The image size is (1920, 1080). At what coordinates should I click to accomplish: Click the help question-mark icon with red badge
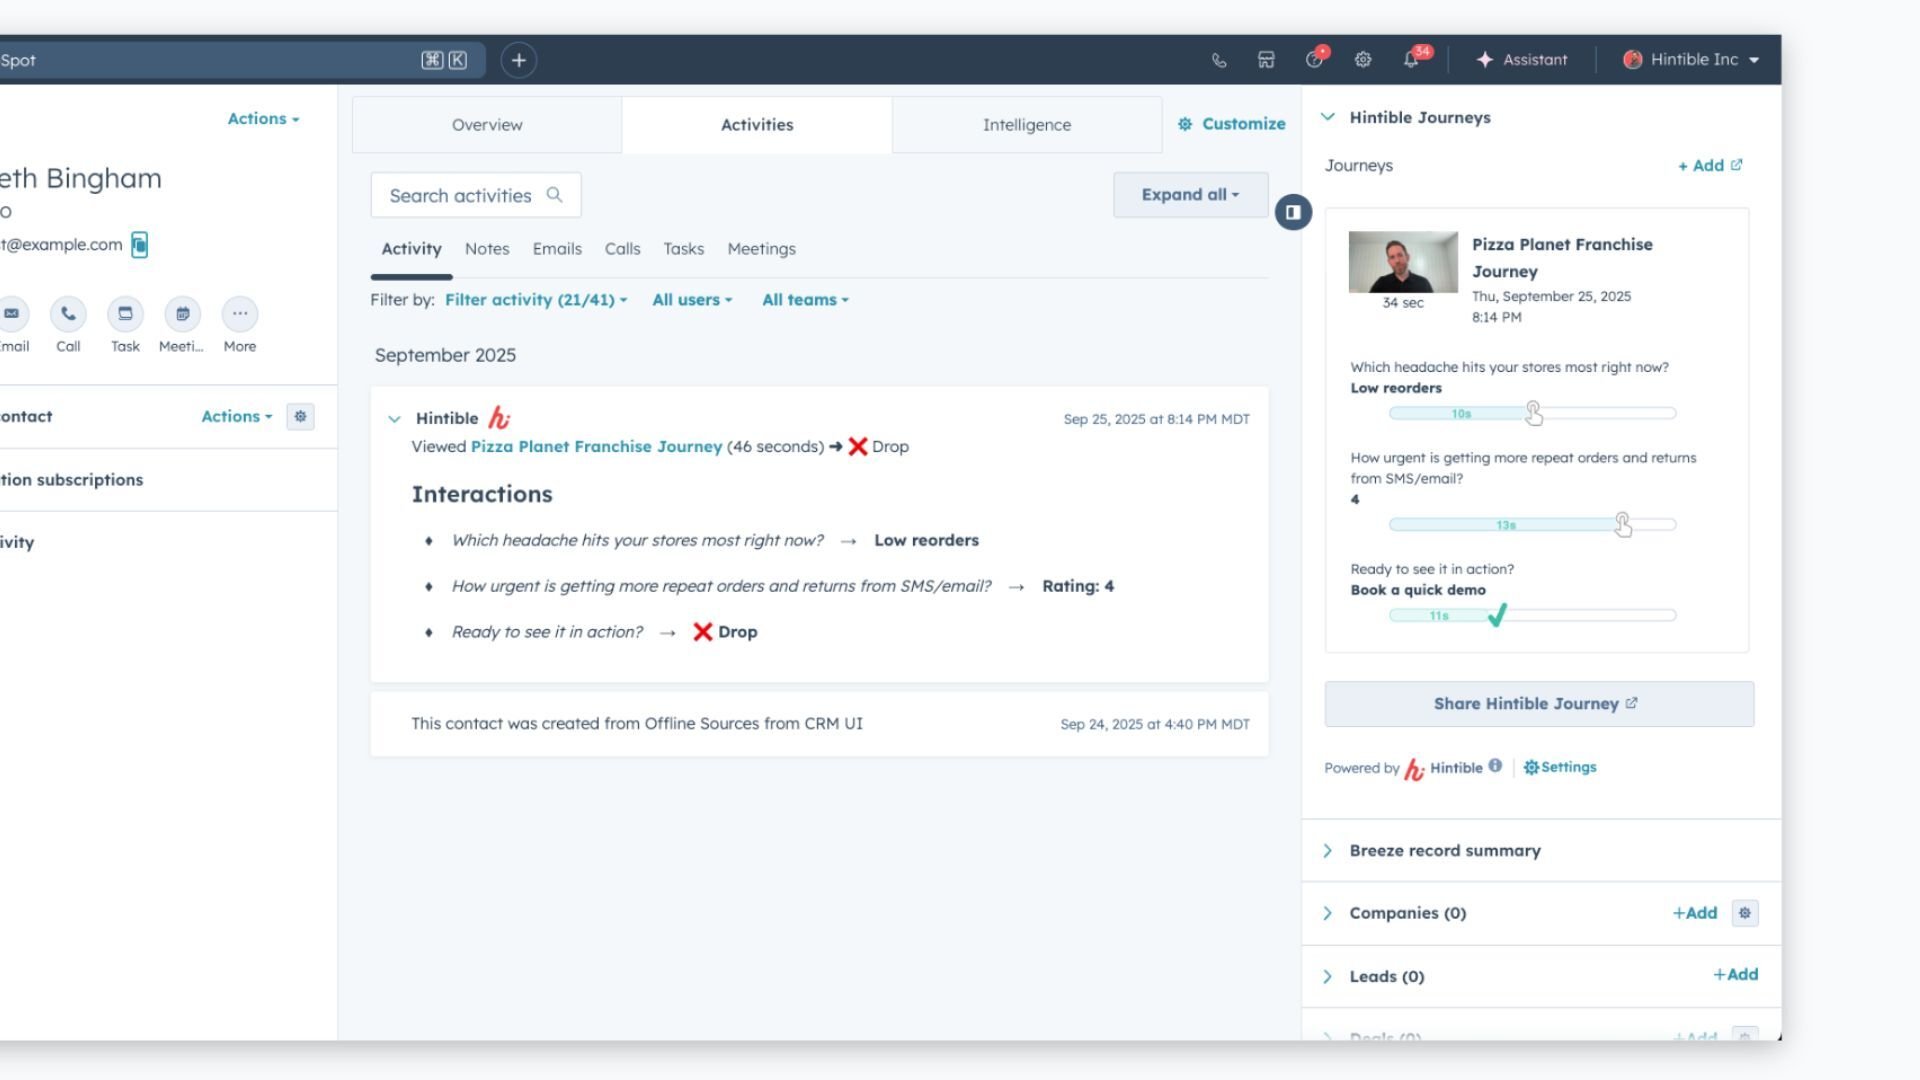1314,60
